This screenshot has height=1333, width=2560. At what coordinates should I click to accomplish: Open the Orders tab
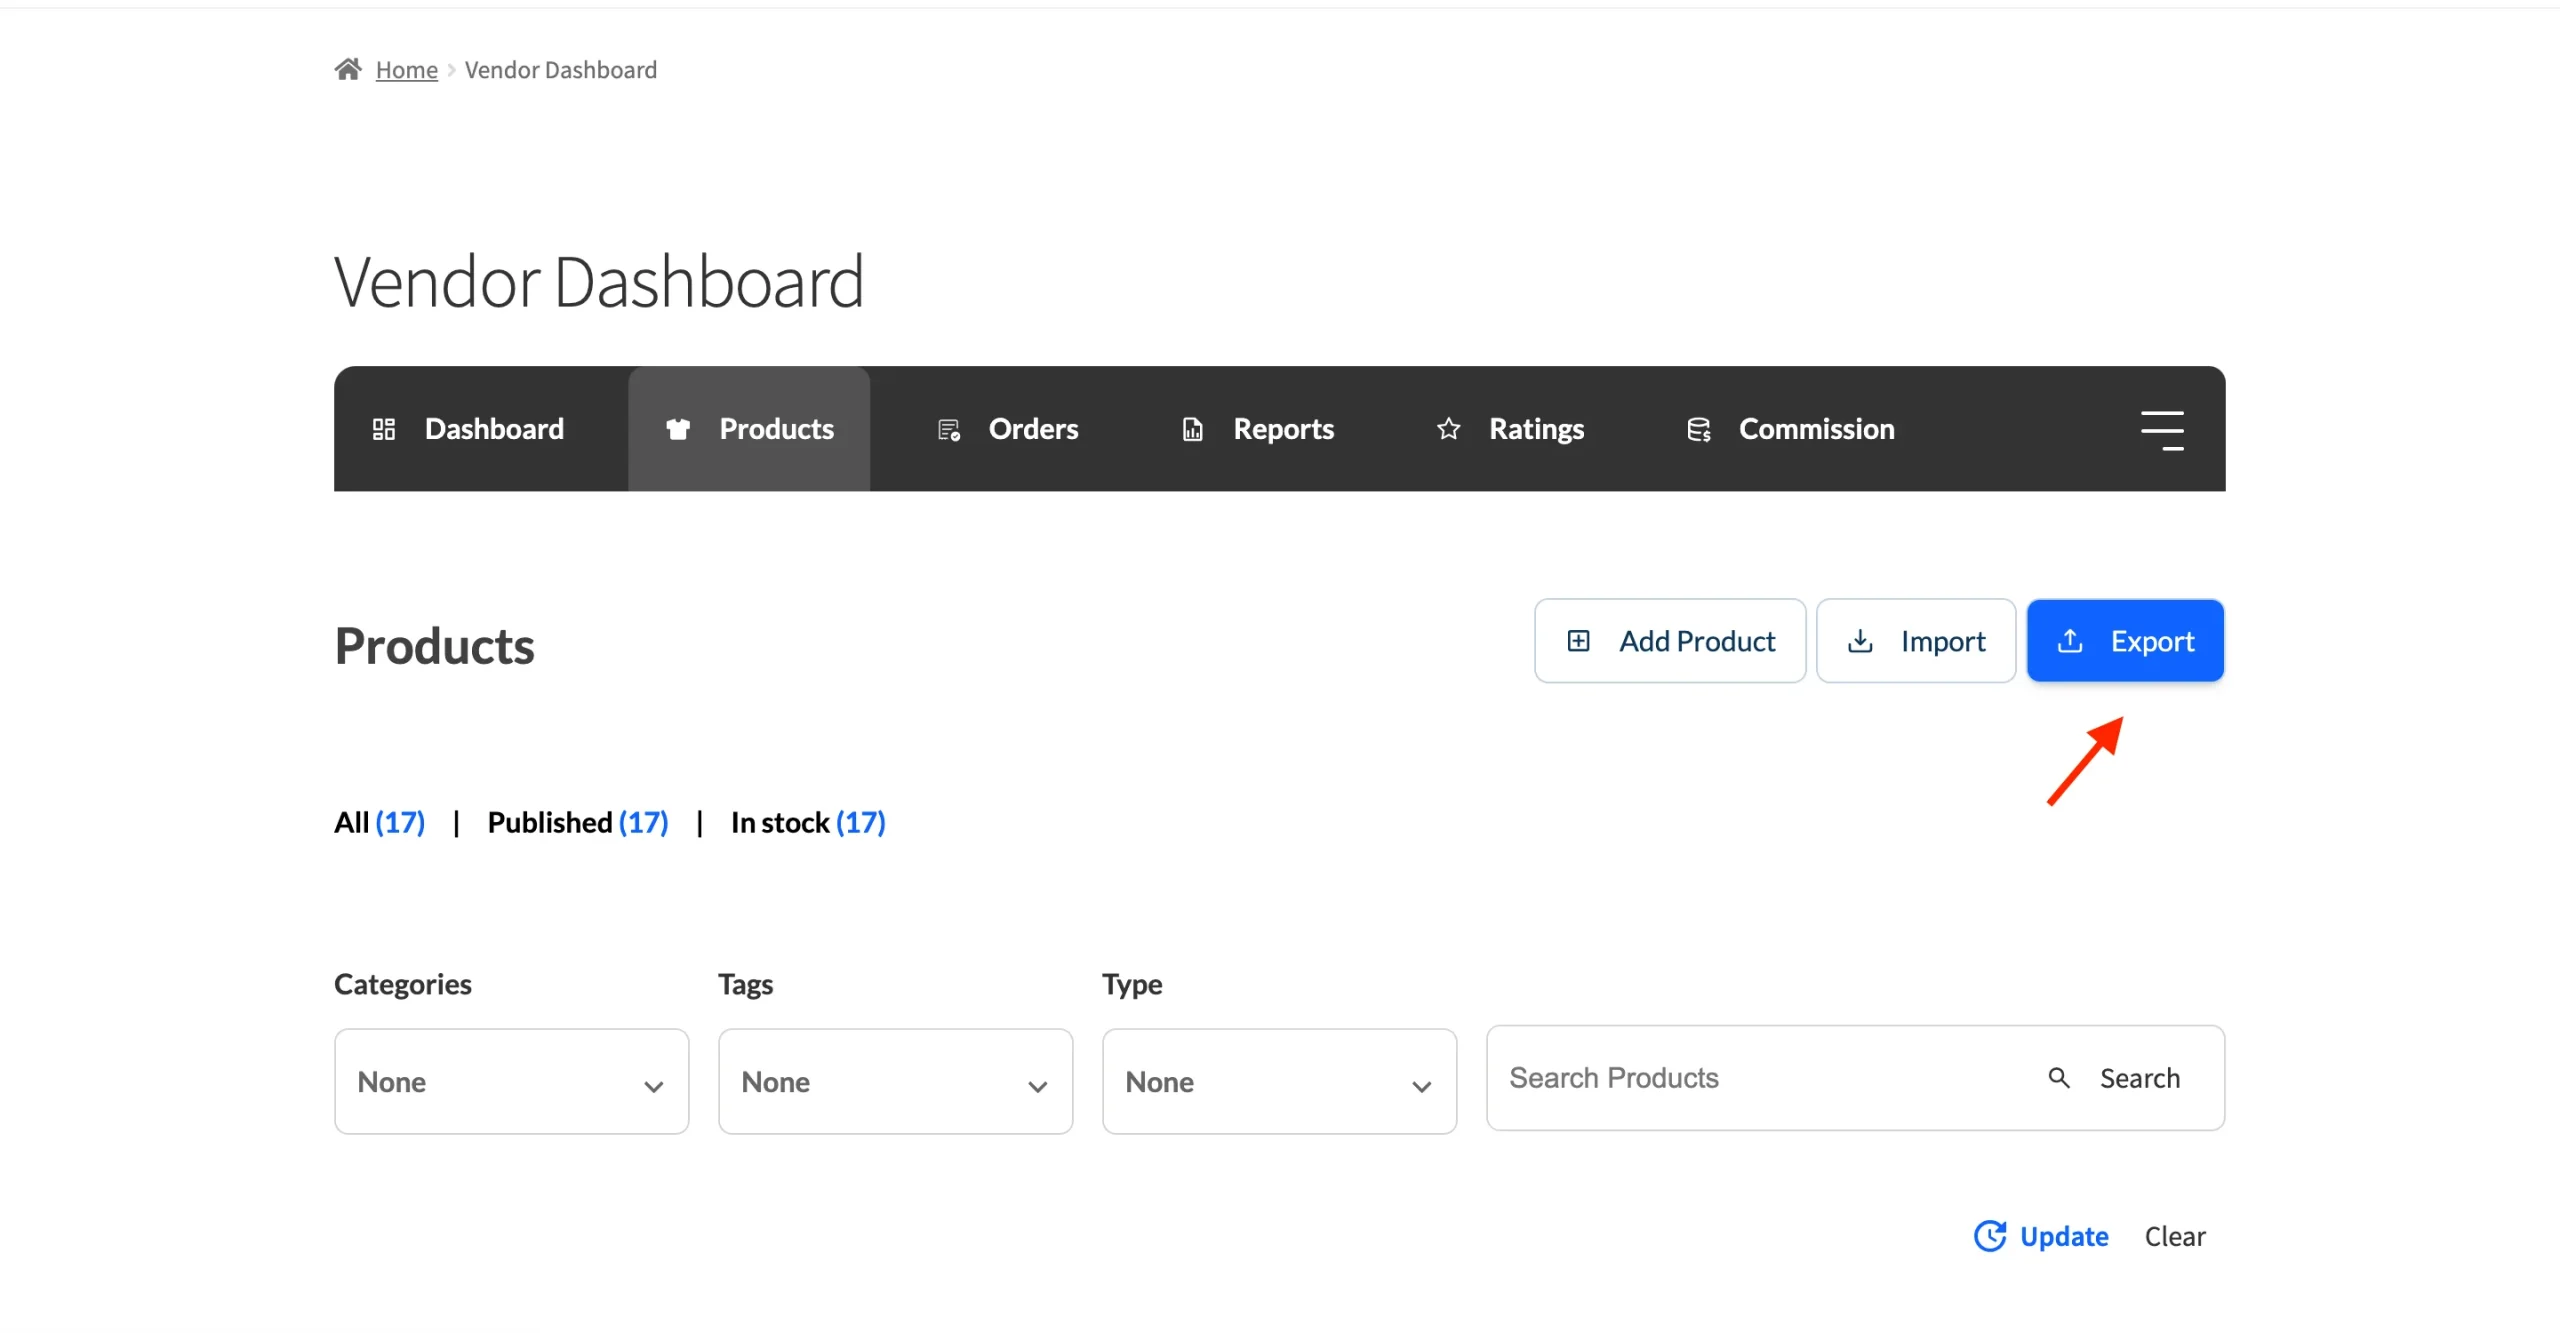point(1008,429)
